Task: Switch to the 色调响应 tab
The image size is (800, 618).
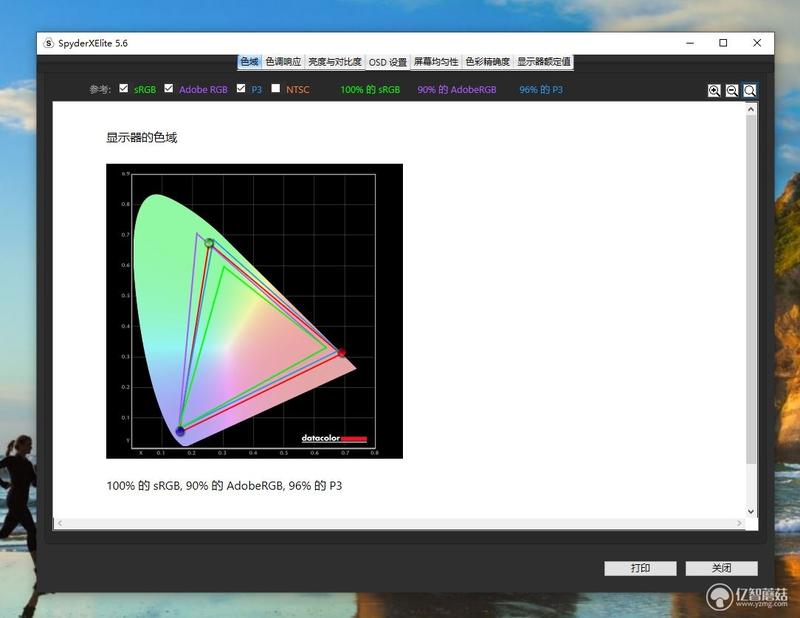Action: tap(283, 62)
